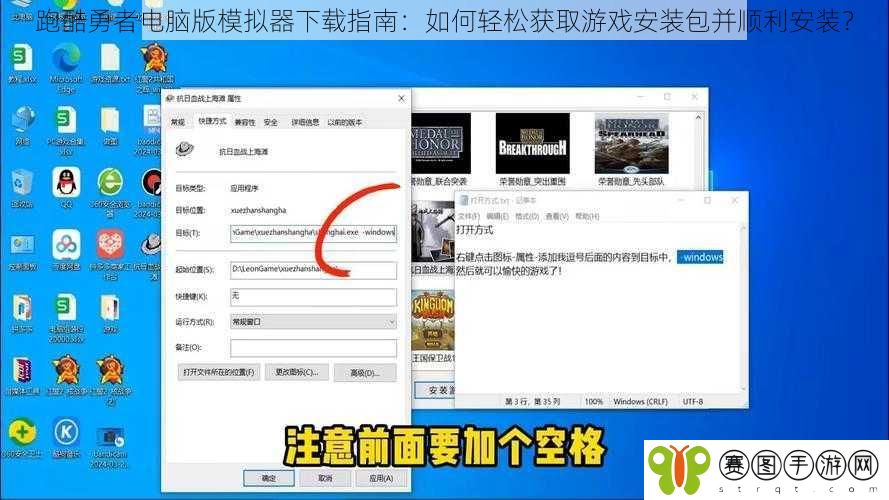Switch to the Security (安全) tab
889x500 pixels.
coord(271,122)
